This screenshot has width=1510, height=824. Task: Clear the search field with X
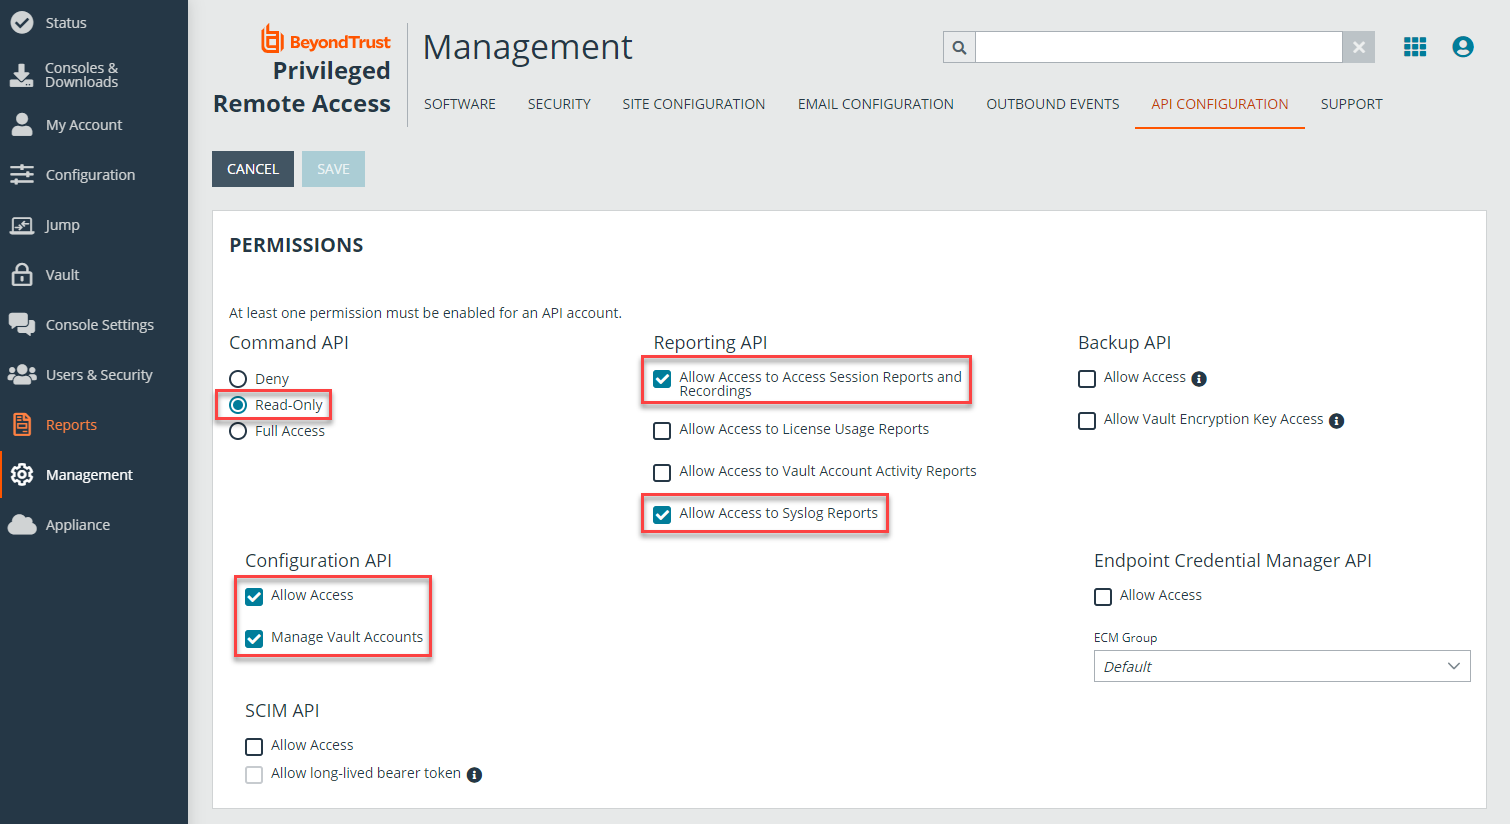tap(1359, 47)
